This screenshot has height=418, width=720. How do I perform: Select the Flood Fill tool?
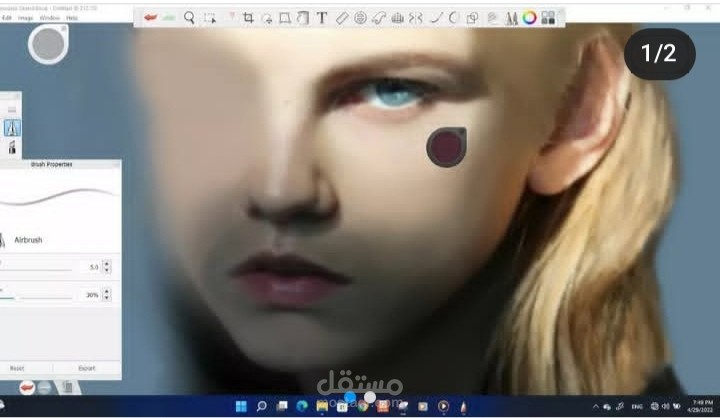click(x=303, y=18)
